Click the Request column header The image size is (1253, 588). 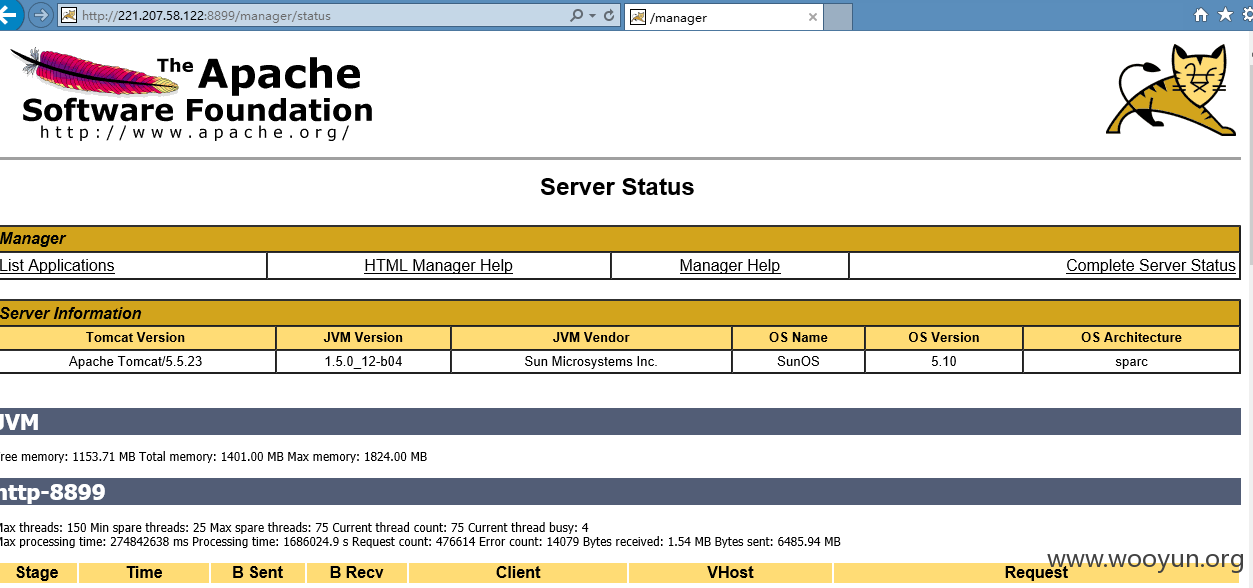(1036, 573)
